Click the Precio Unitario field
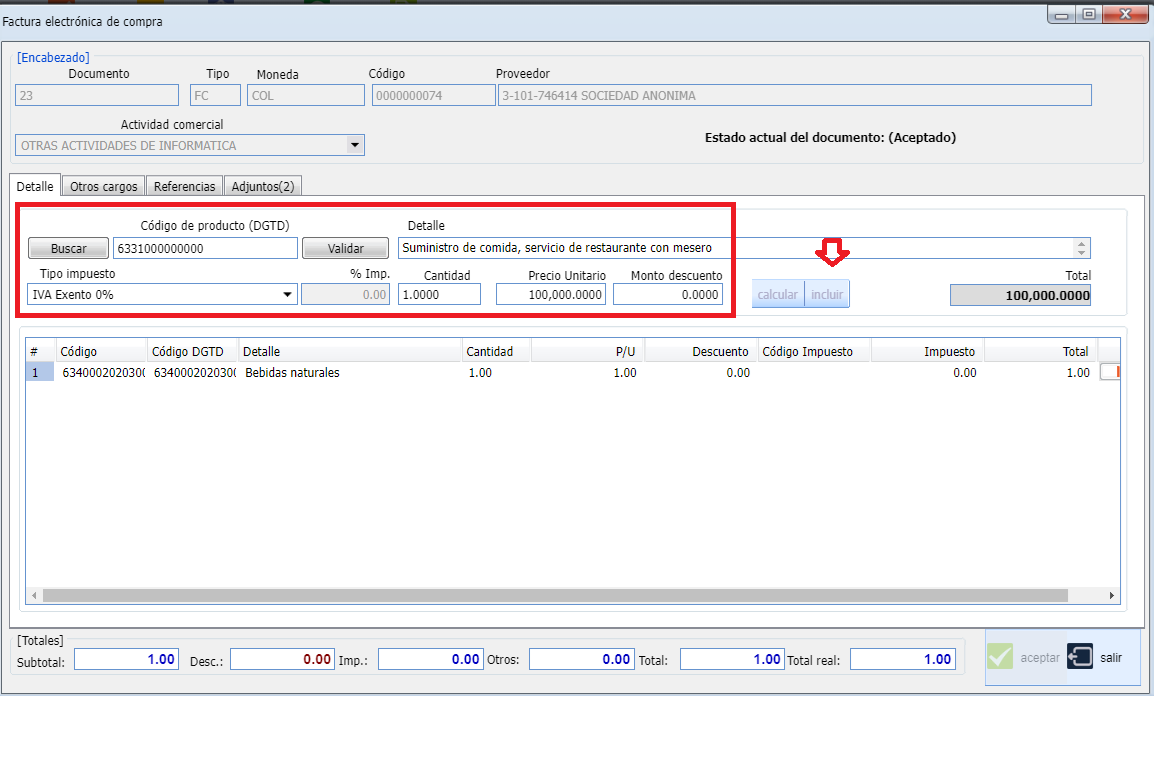1154x761 pixels. click(x=551, y=294)
